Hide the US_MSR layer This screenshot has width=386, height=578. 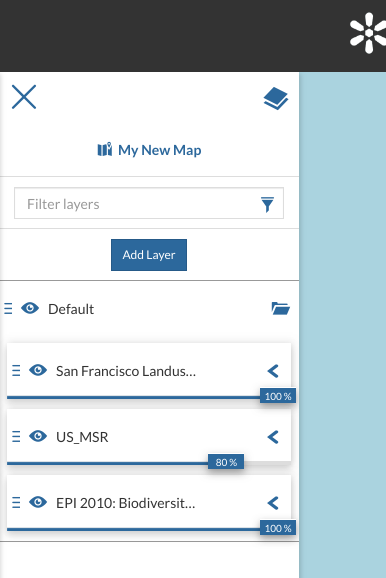[38, 436]
